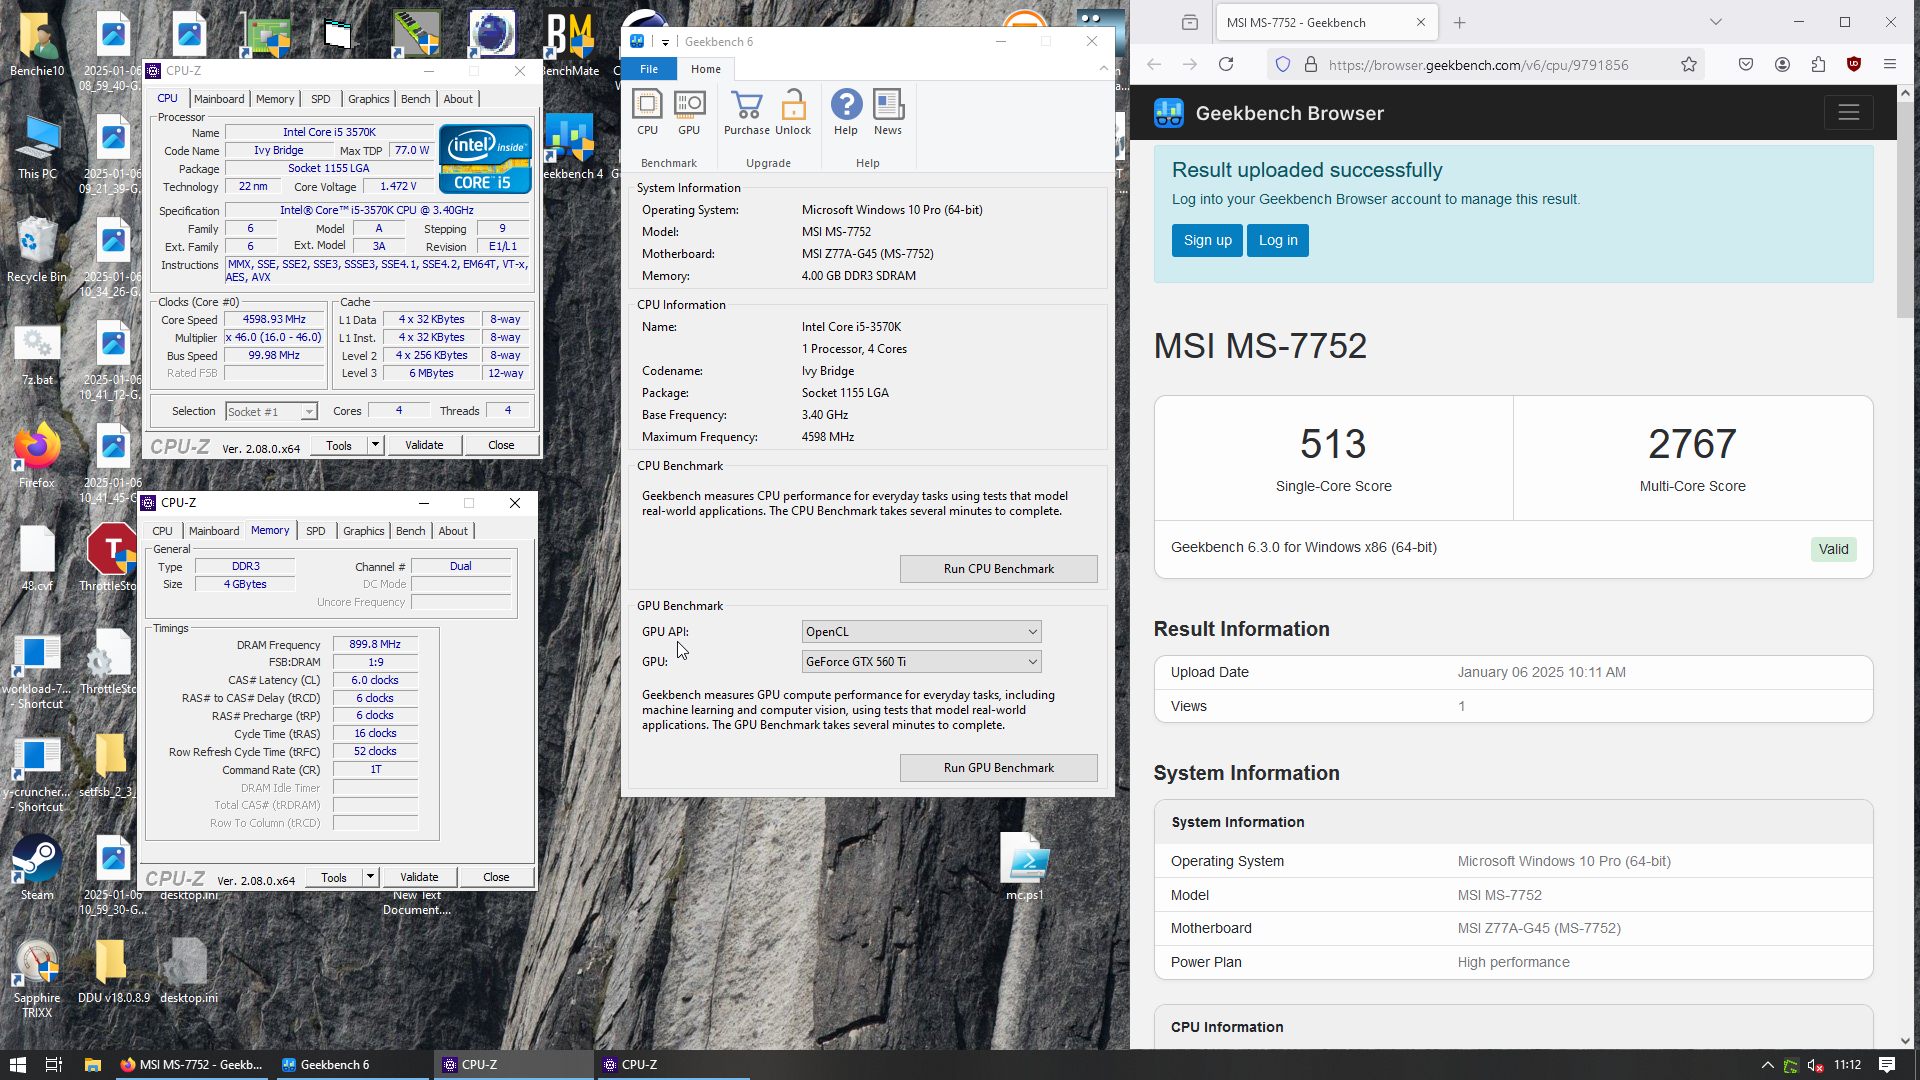Collapse the Geekbench ribbon chevron
Screen dimensions: 1920x1080
coord(1103,69)
